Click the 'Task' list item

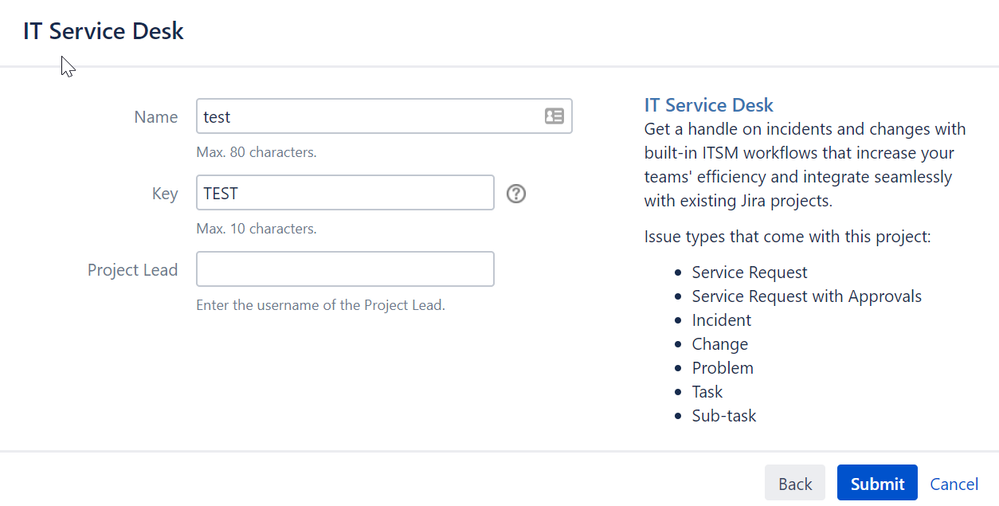click(707, 391)
